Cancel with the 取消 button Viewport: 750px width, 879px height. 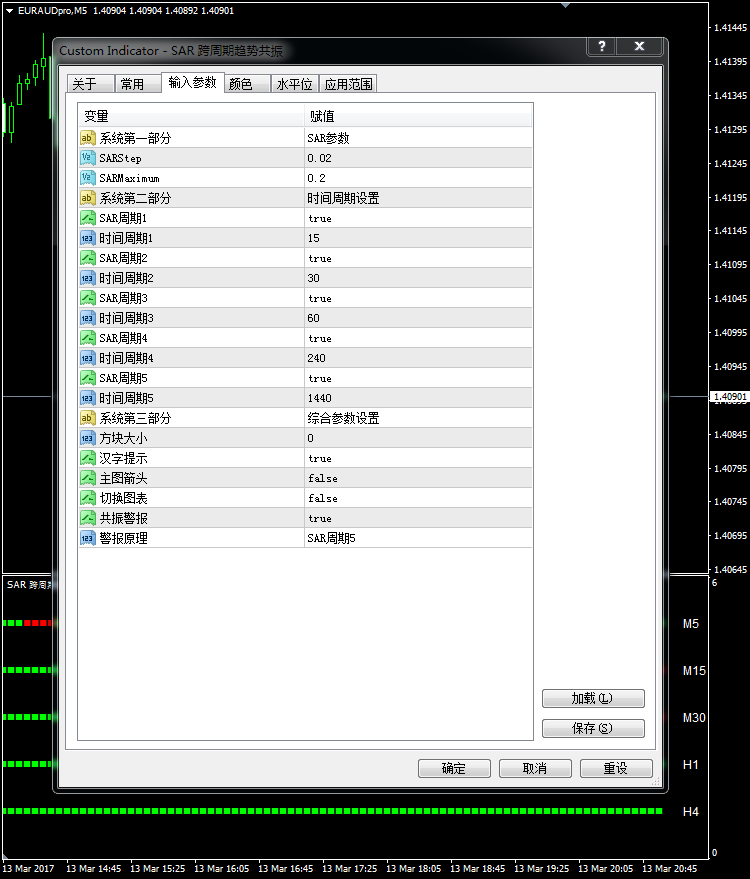point(535,768)
